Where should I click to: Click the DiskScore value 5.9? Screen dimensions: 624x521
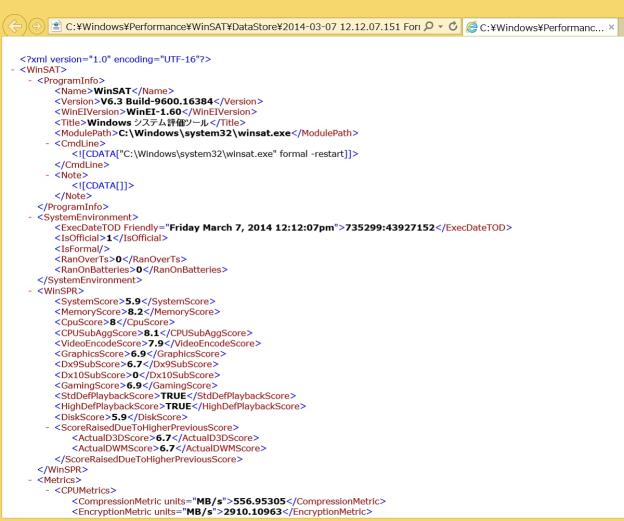click(x=119, y=417)
